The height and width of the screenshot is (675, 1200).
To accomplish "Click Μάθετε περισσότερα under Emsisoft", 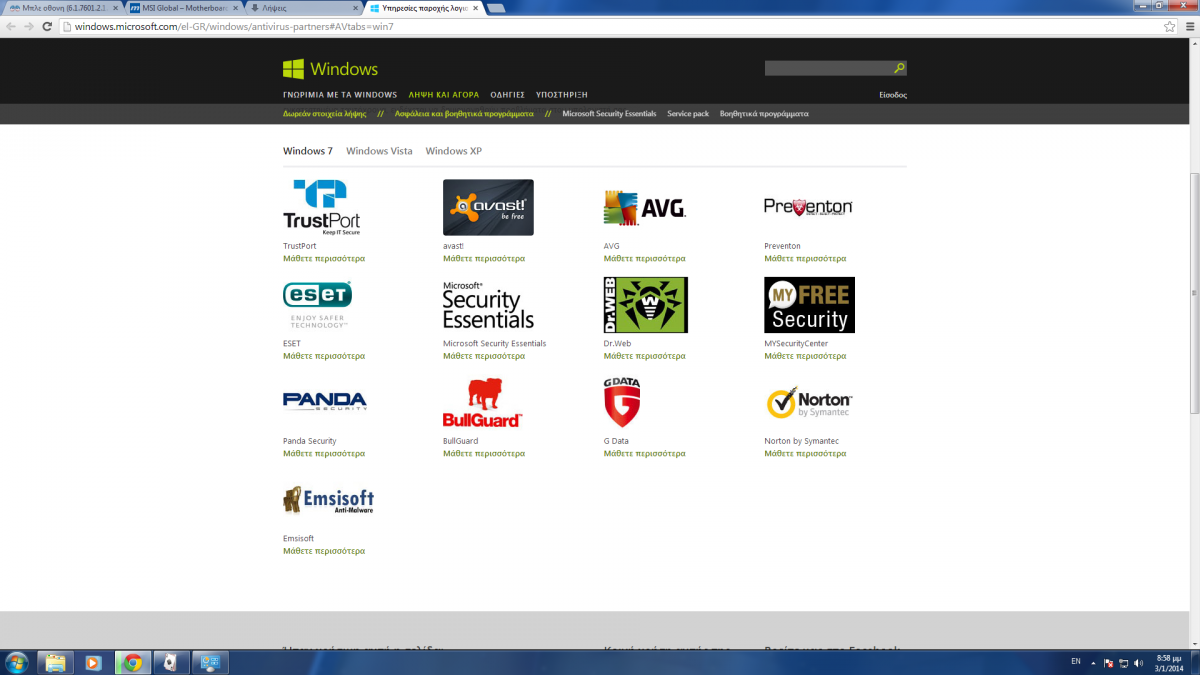I will [324, 551].
